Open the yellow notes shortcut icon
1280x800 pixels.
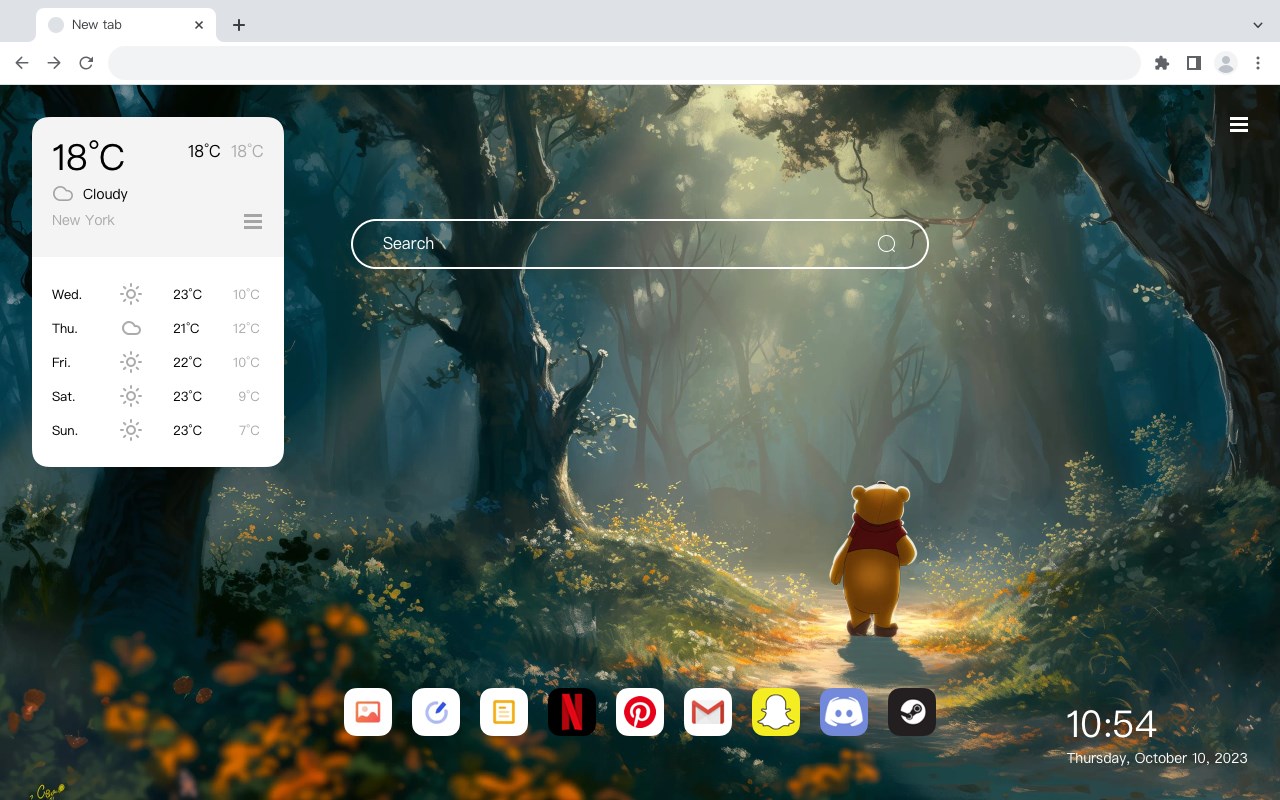coord(504,712)
